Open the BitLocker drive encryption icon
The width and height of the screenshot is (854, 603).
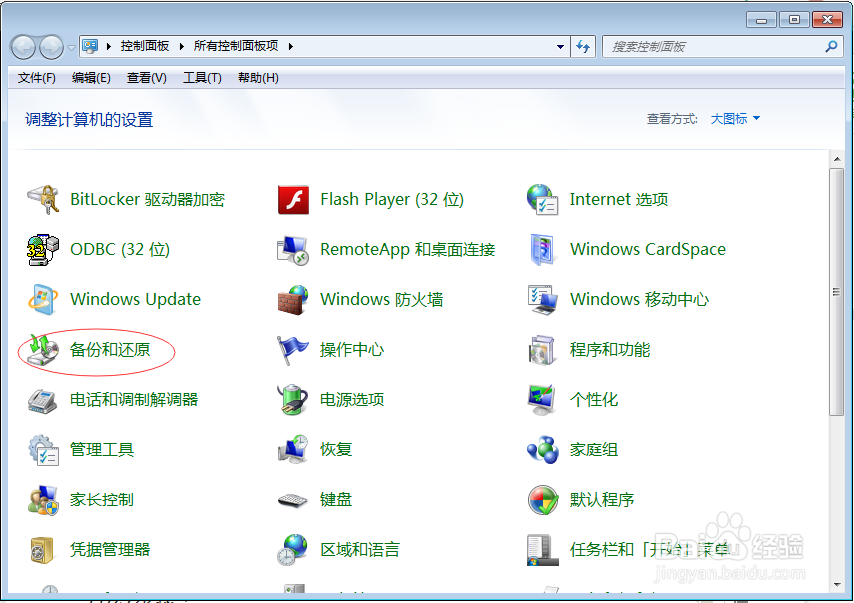(43, 199)
